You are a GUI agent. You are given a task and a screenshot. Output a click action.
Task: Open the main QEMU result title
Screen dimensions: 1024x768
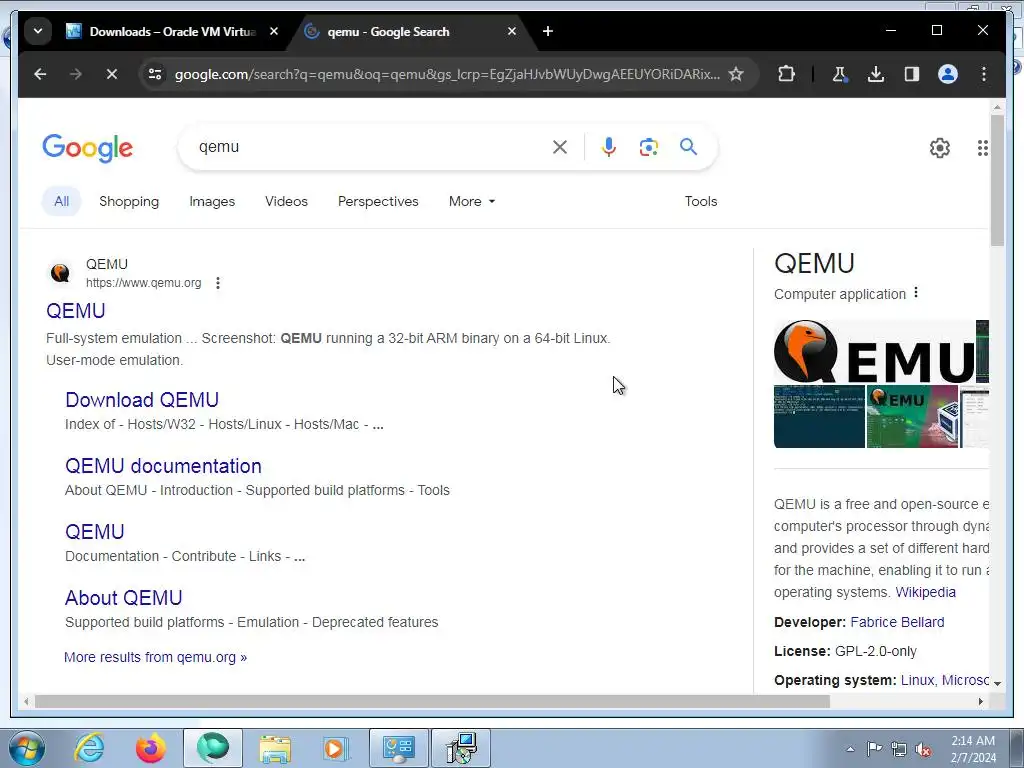(x=76, y=311)
